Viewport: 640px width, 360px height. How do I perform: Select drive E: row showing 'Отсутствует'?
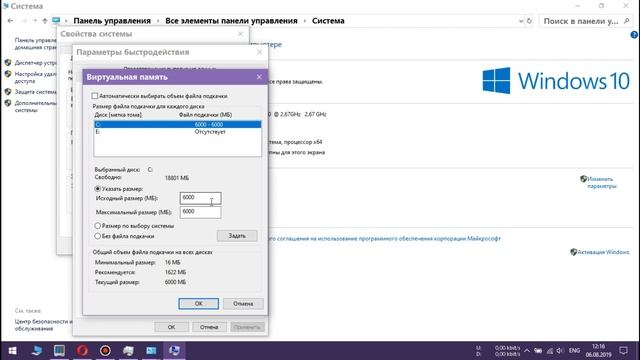[x=178, y=132]
